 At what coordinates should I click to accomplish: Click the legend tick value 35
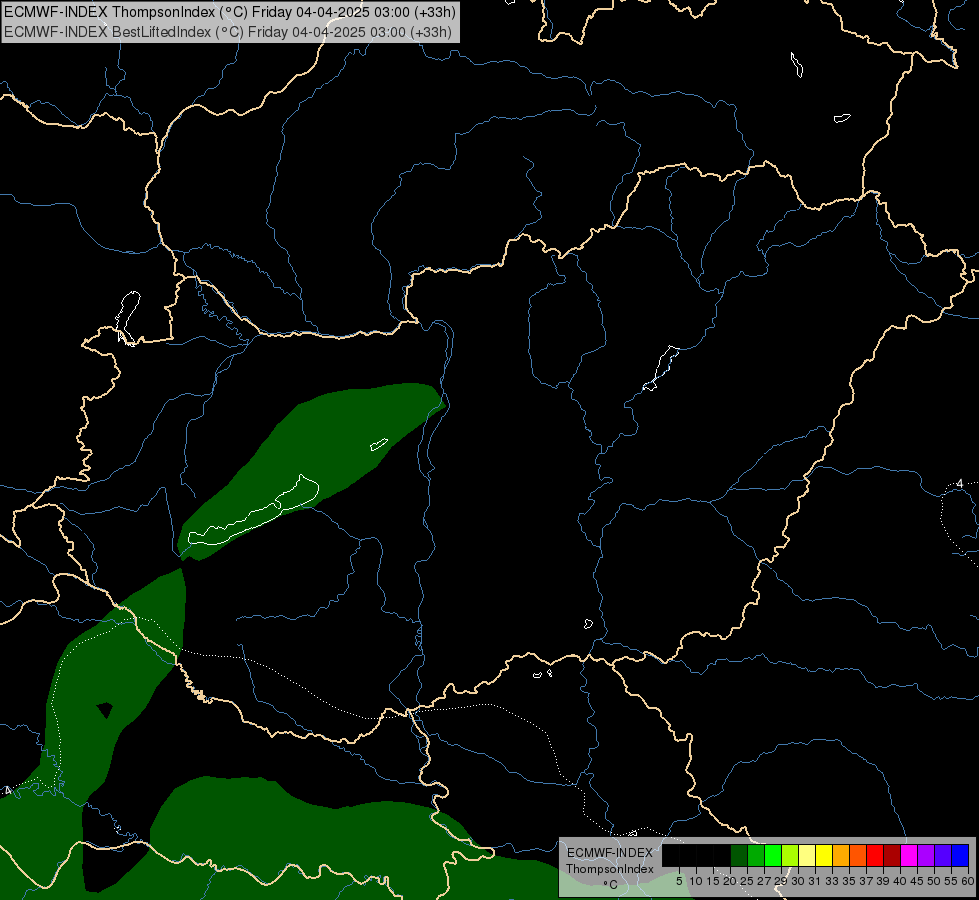[x=849, y=881]
